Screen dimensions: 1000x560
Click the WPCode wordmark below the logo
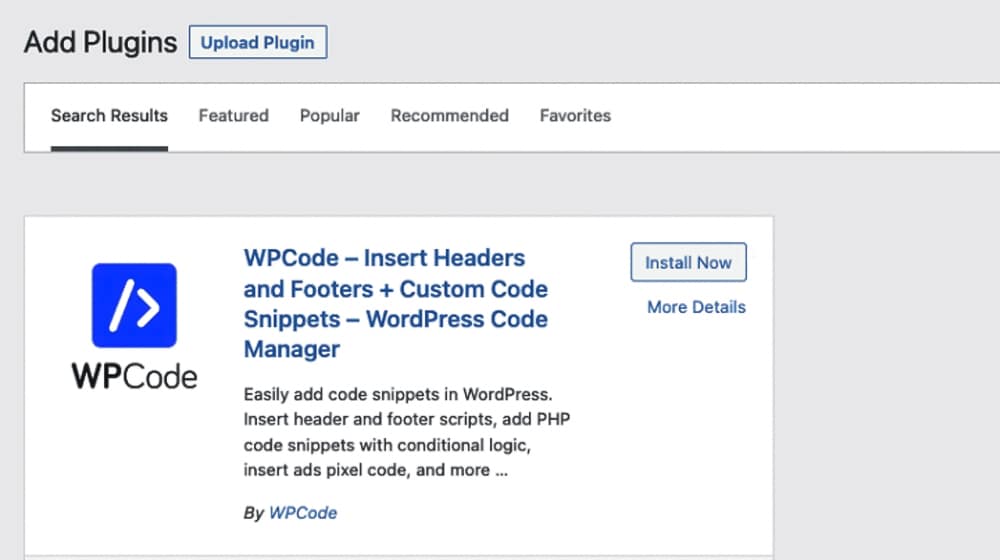(134, 376)
